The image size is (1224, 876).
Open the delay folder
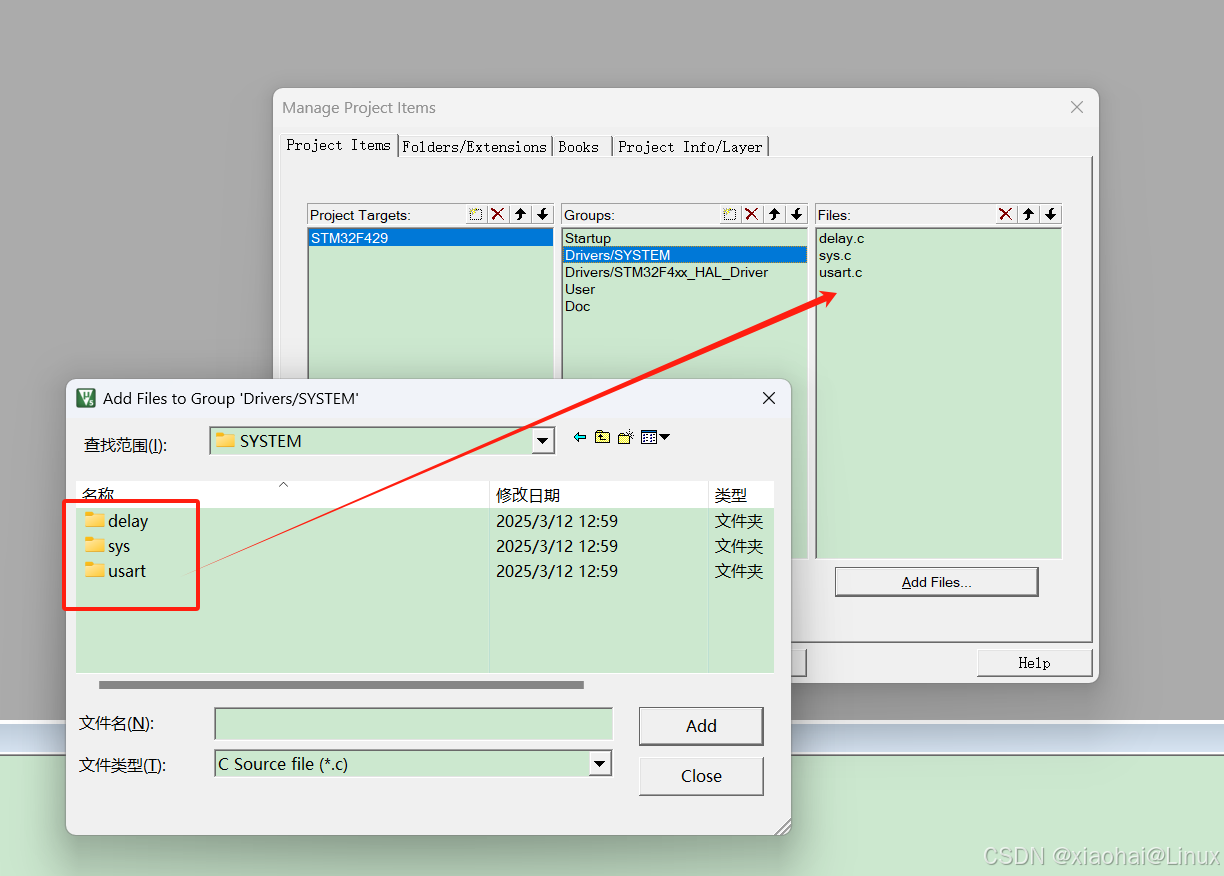(117, 521)
